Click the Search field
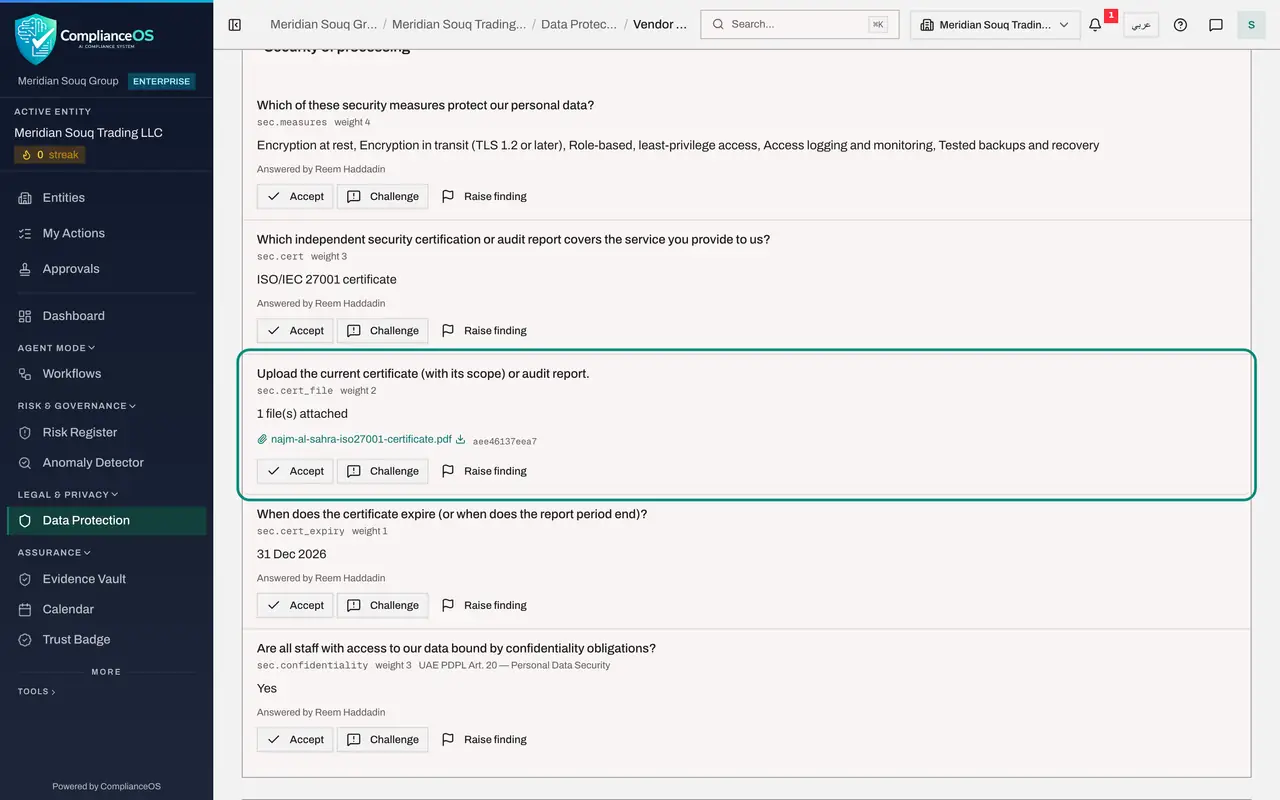 [x=799, y=25]
